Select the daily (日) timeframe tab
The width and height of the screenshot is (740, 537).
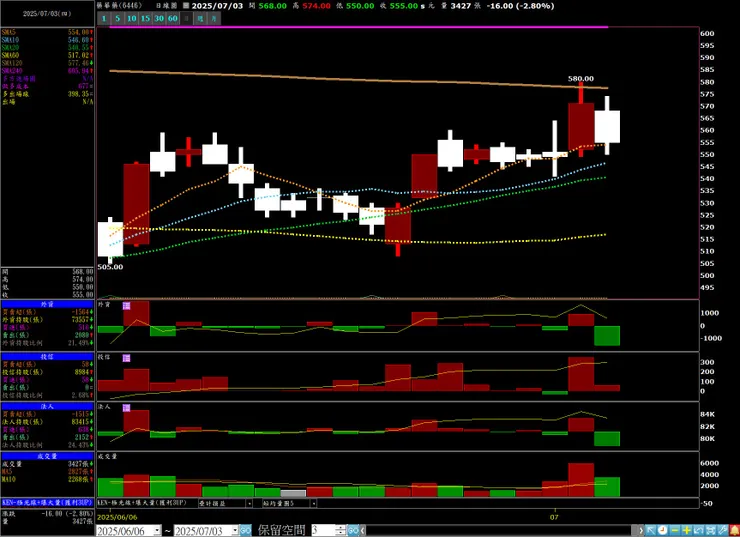pos(186,18)
